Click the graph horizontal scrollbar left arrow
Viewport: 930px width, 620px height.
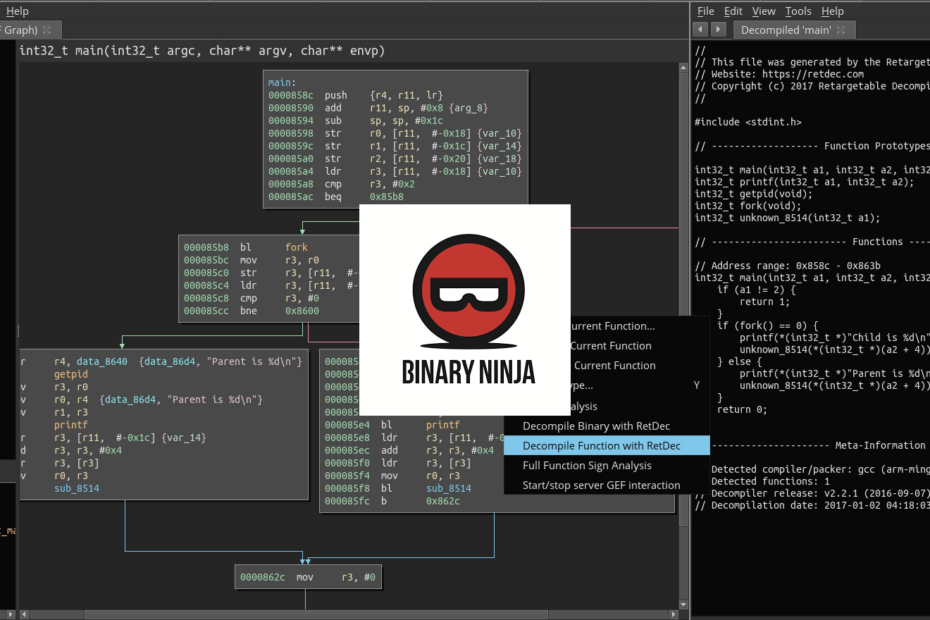(x=24, y=615)
